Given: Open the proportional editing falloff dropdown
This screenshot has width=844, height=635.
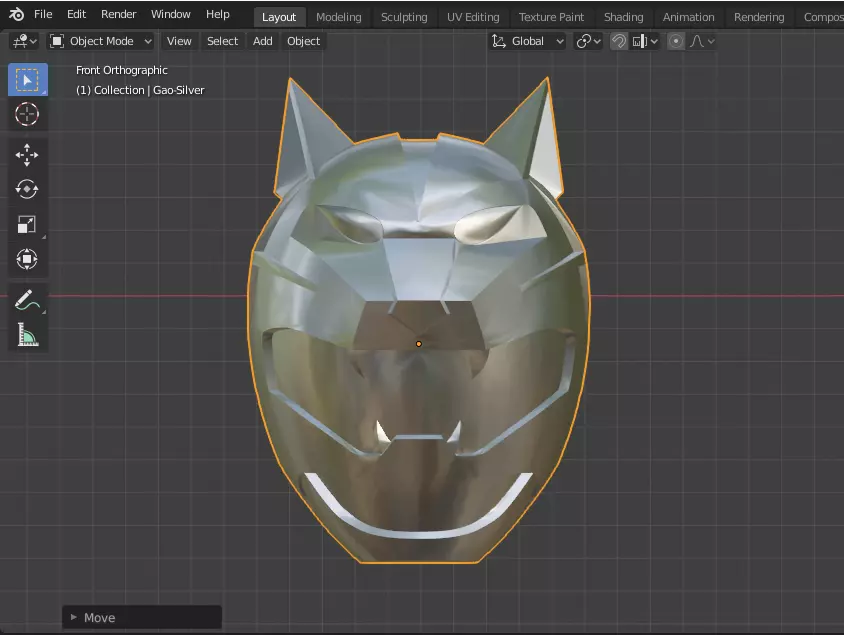Looking at the screenshot, I should point(702,41).
